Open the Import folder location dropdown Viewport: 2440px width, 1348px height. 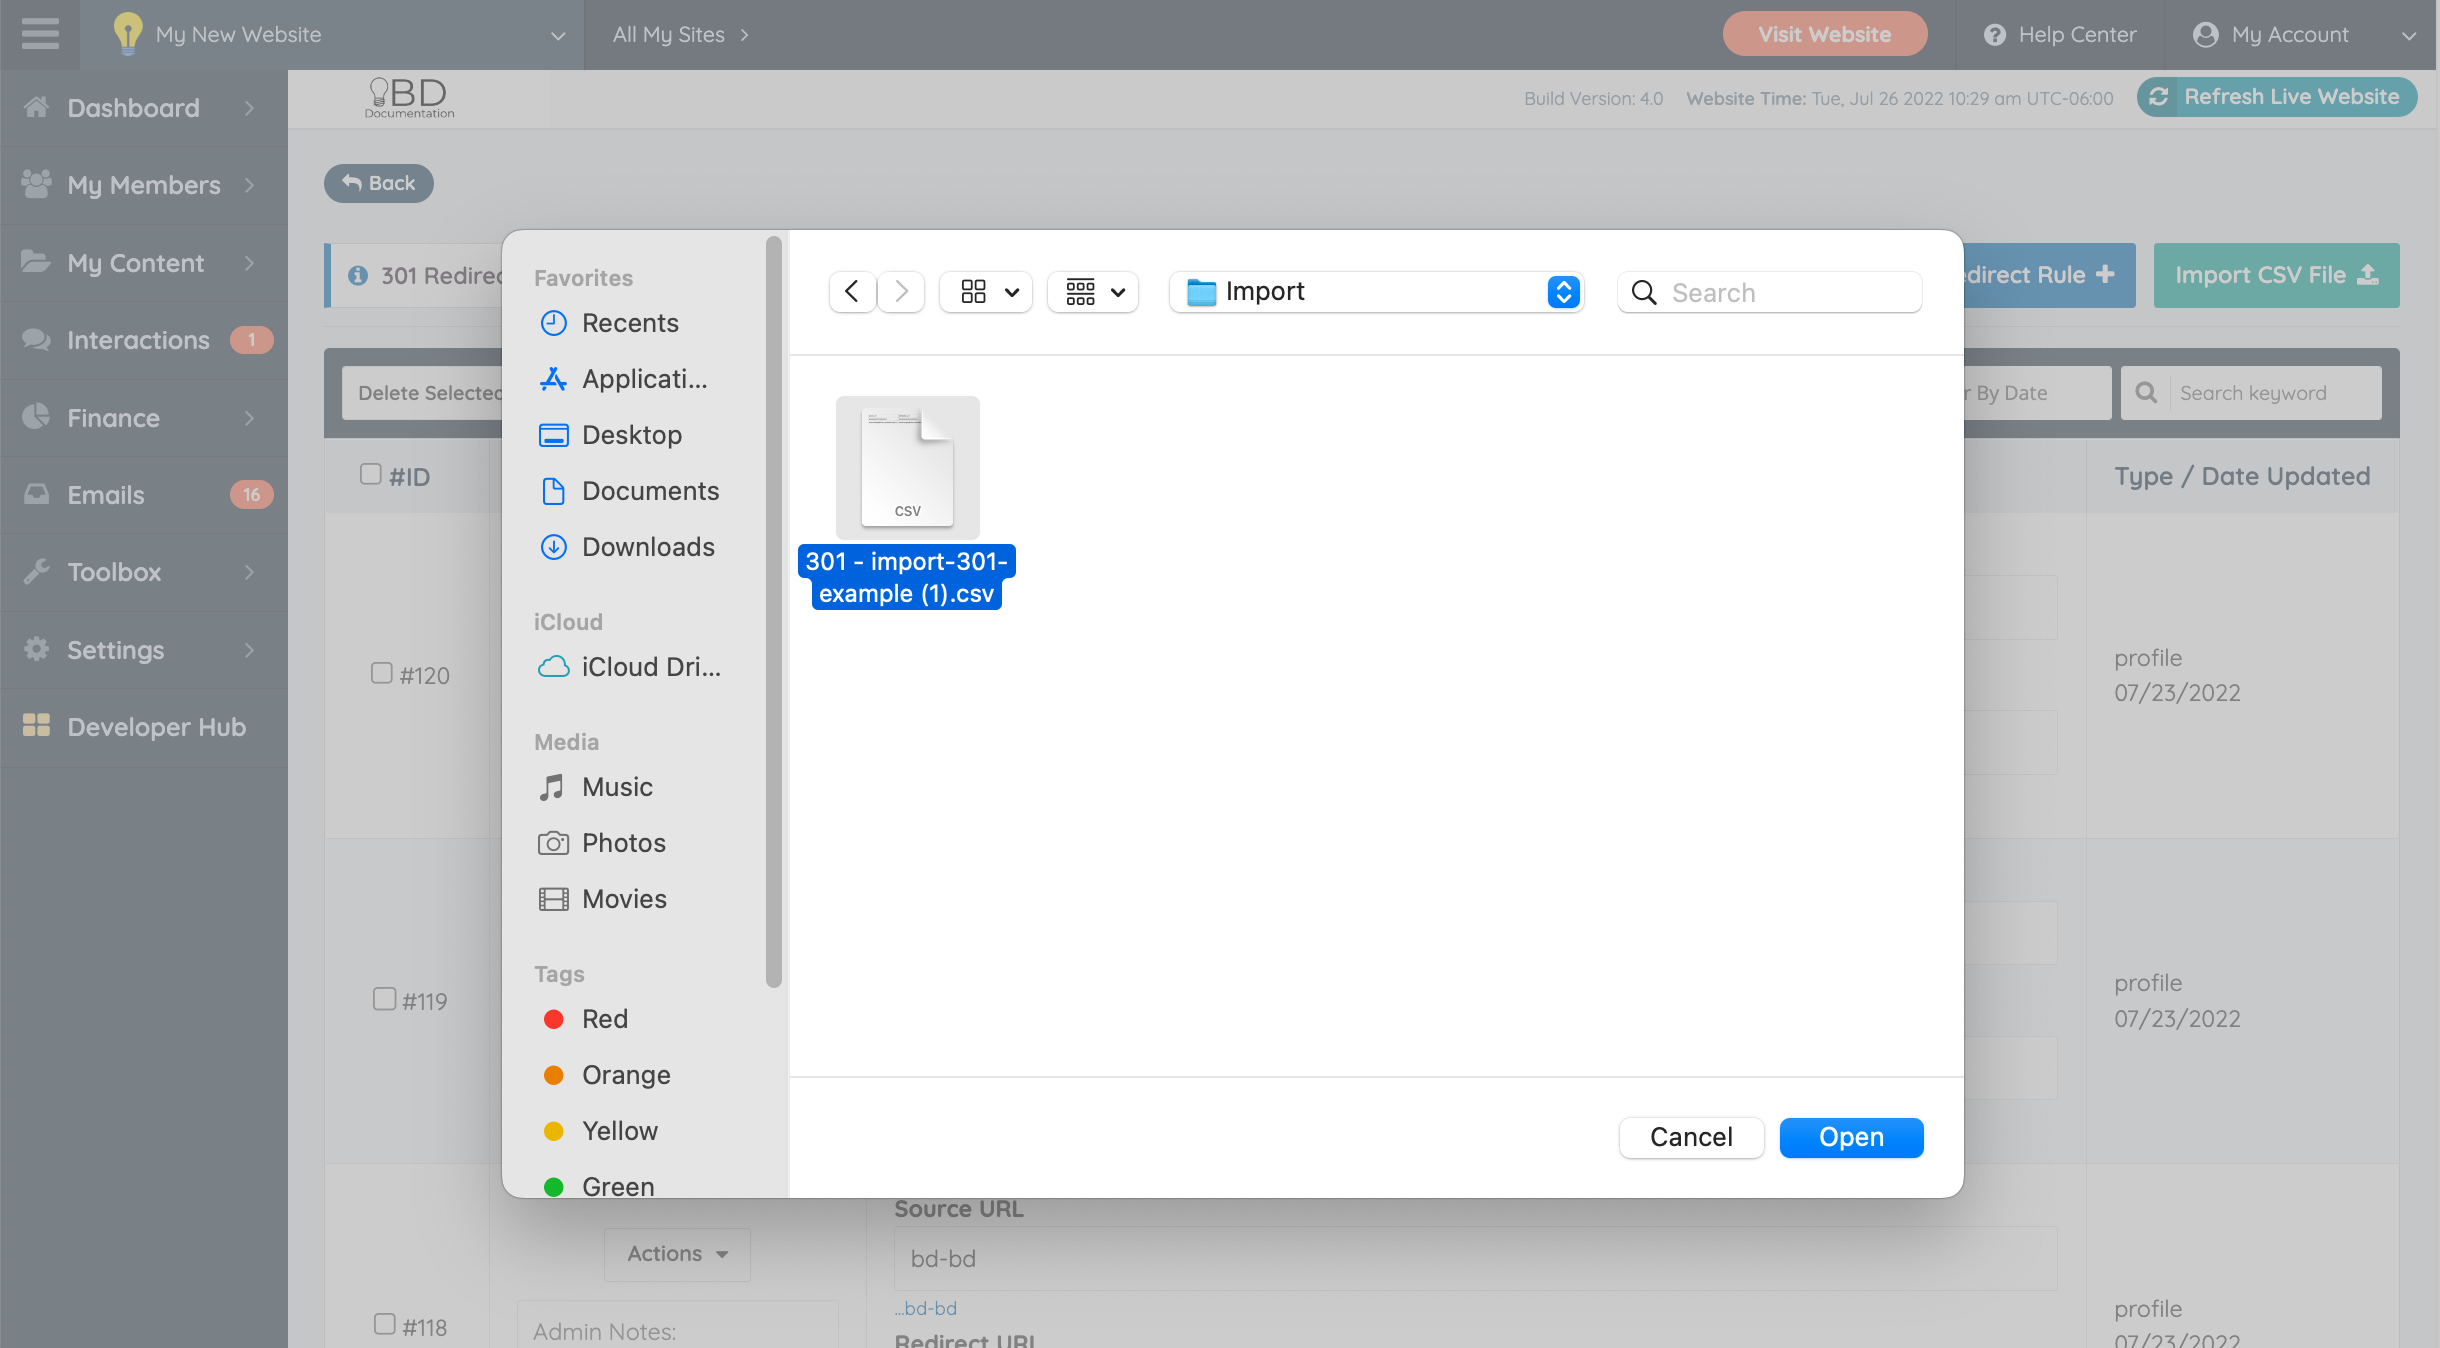pyautogui.click(x=1376, y=292)
